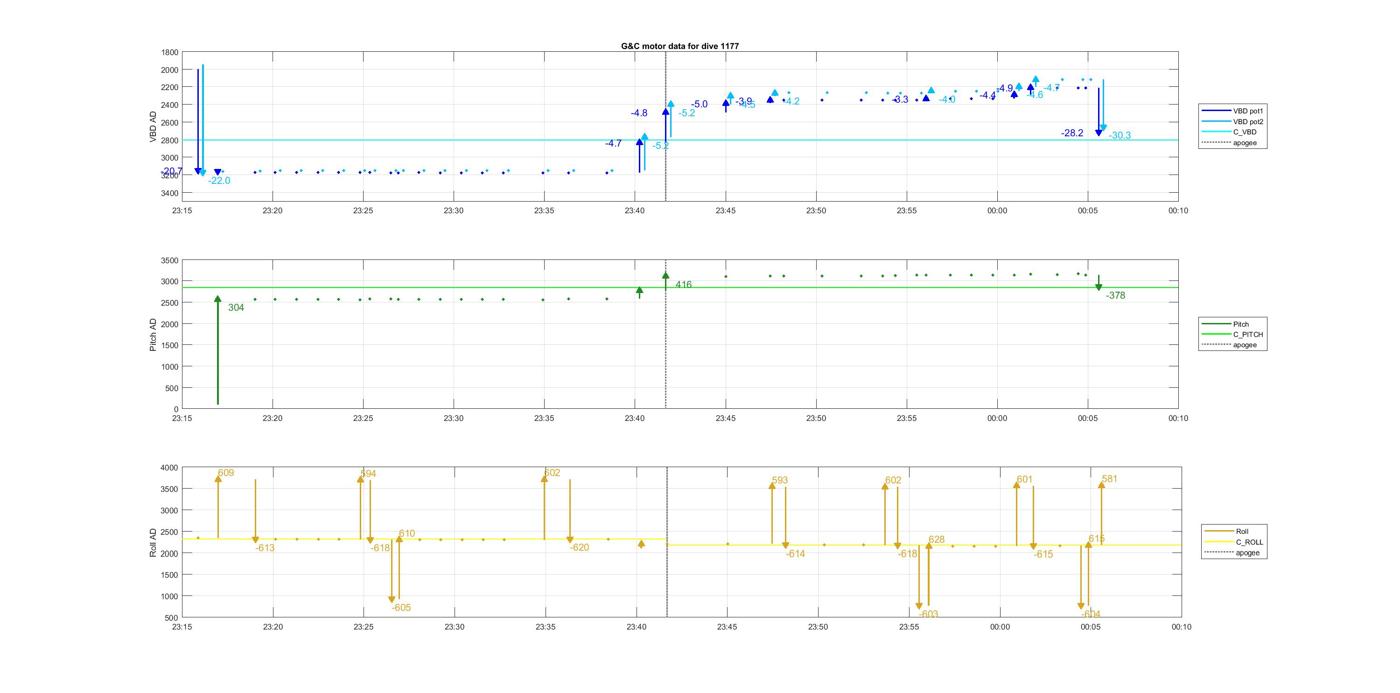Select the 'VBD pot1' legend entry

(1231, 111)
